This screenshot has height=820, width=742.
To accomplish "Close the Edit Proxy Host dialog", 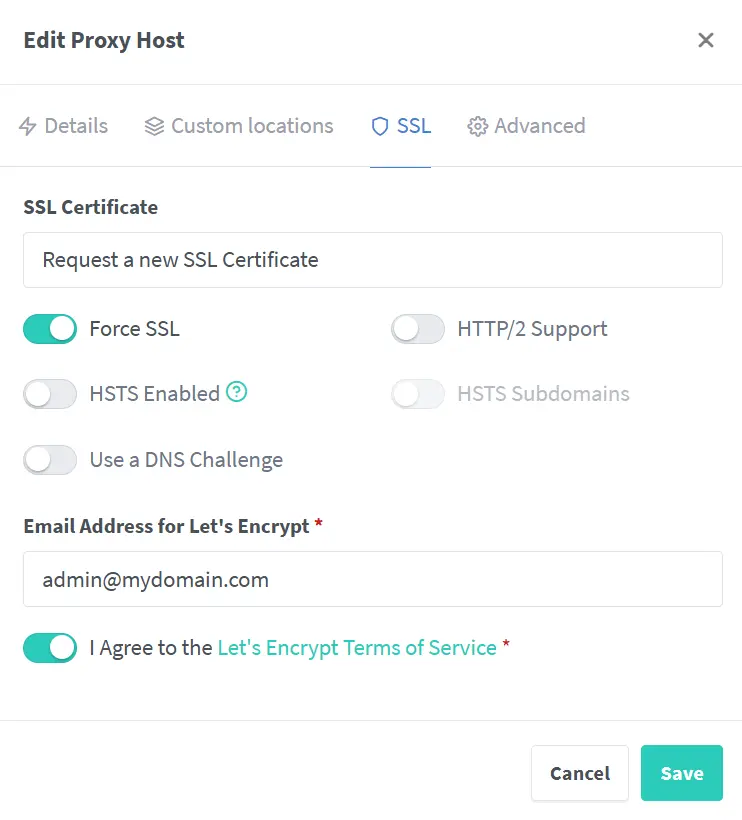I will (x=705, y=40).
